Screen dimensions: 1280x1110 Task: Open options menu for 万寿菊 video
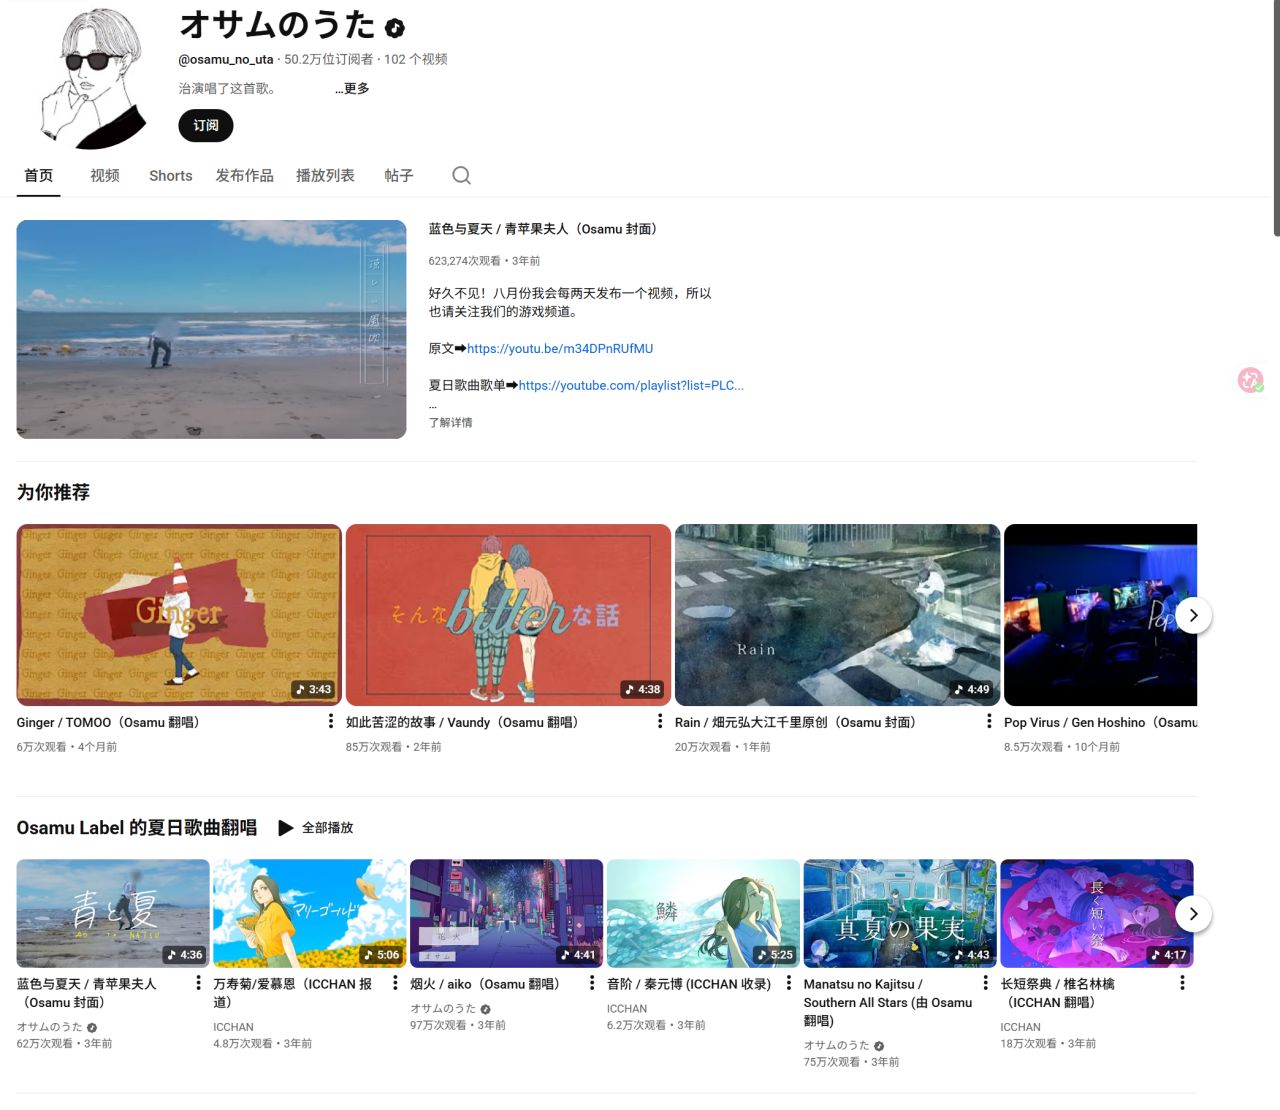tap(395, 983)
